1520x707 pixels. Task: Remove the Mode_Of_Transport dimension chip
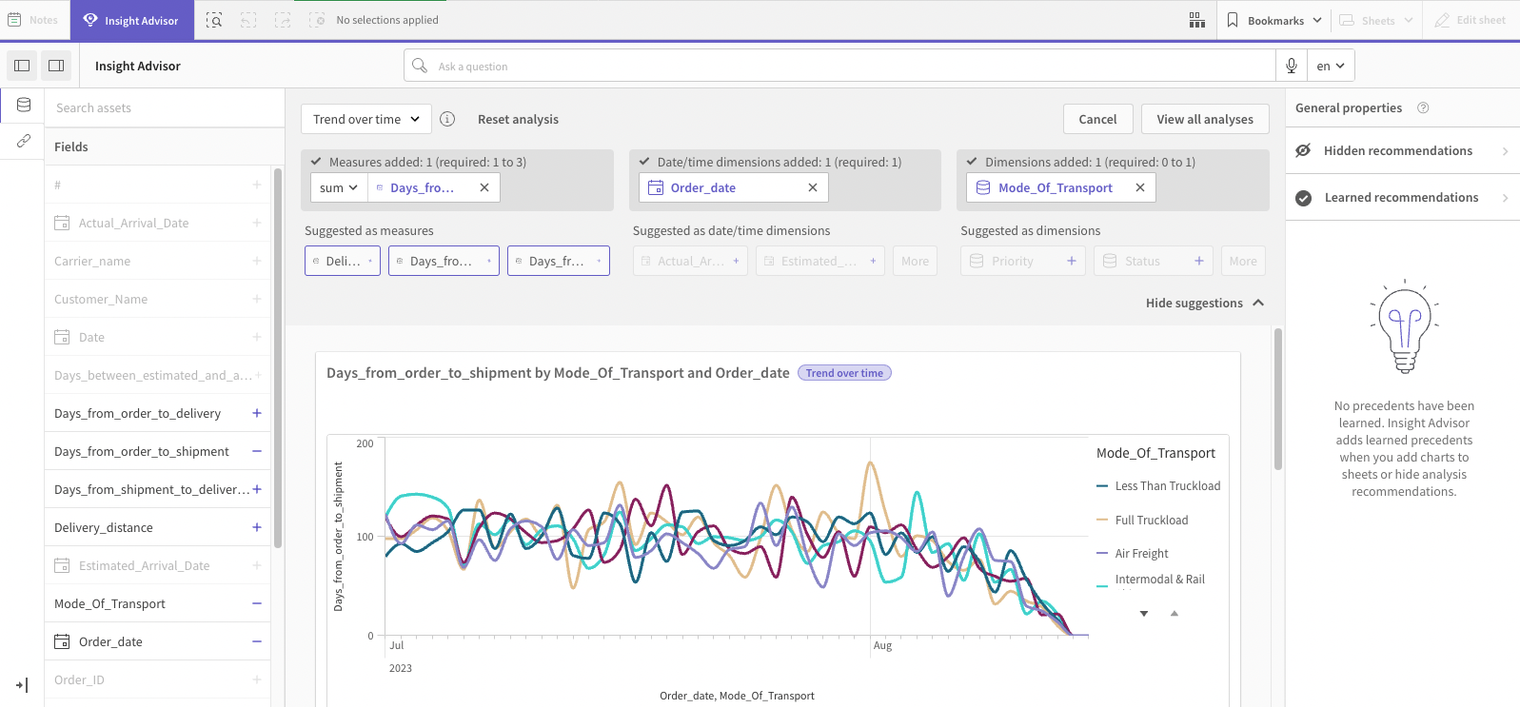pyautogui.click(x=1140, y=188)
